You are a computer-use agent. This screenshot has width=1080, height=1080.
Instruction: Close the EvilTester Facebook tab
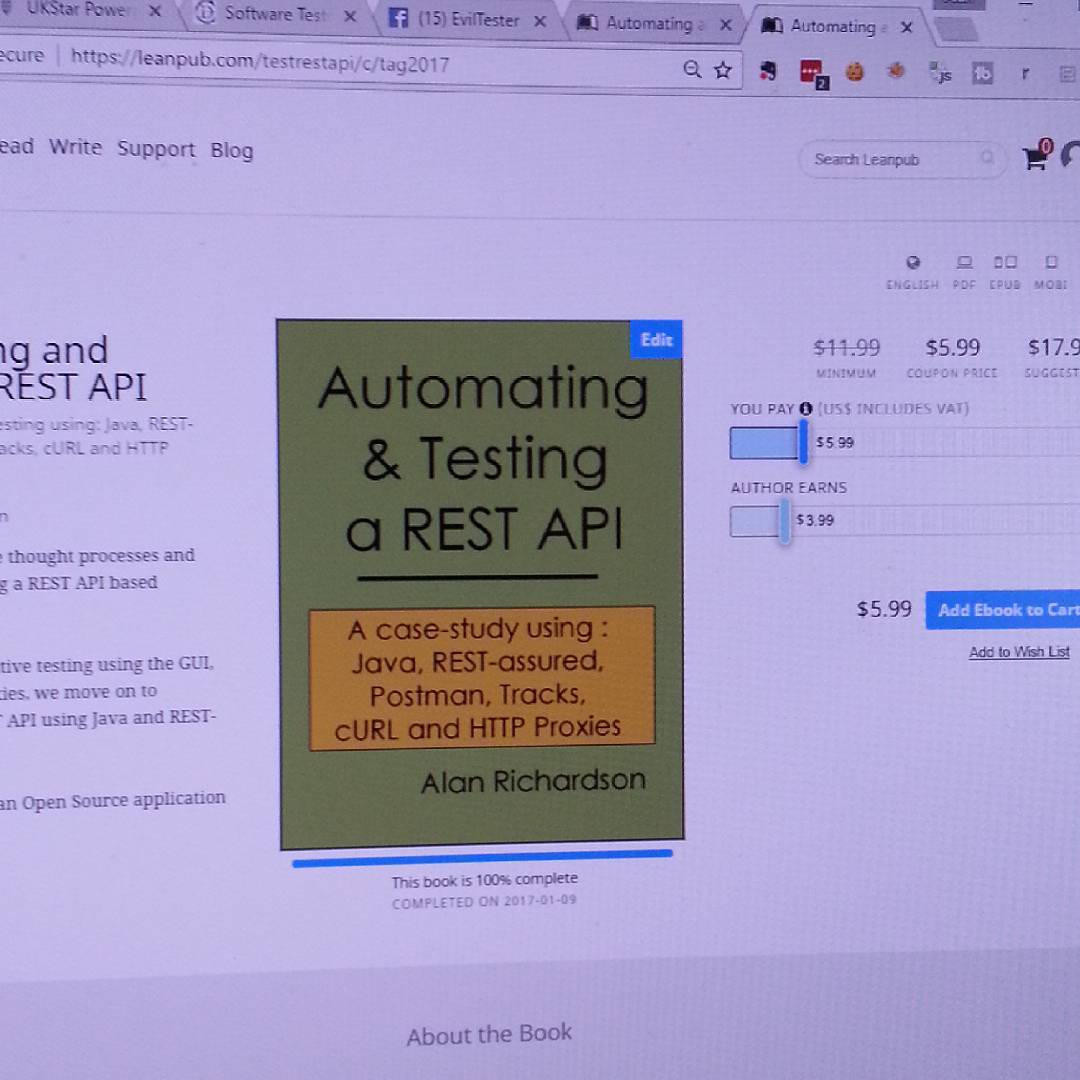pos(540,21)
